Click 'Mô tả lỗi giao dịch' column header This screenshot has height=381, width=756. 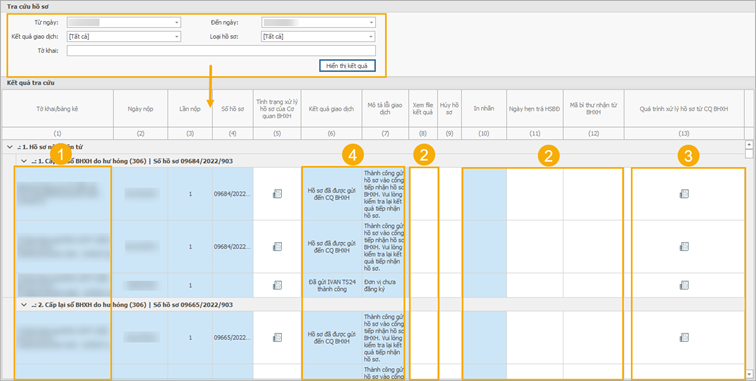click(x=385, y=109)
